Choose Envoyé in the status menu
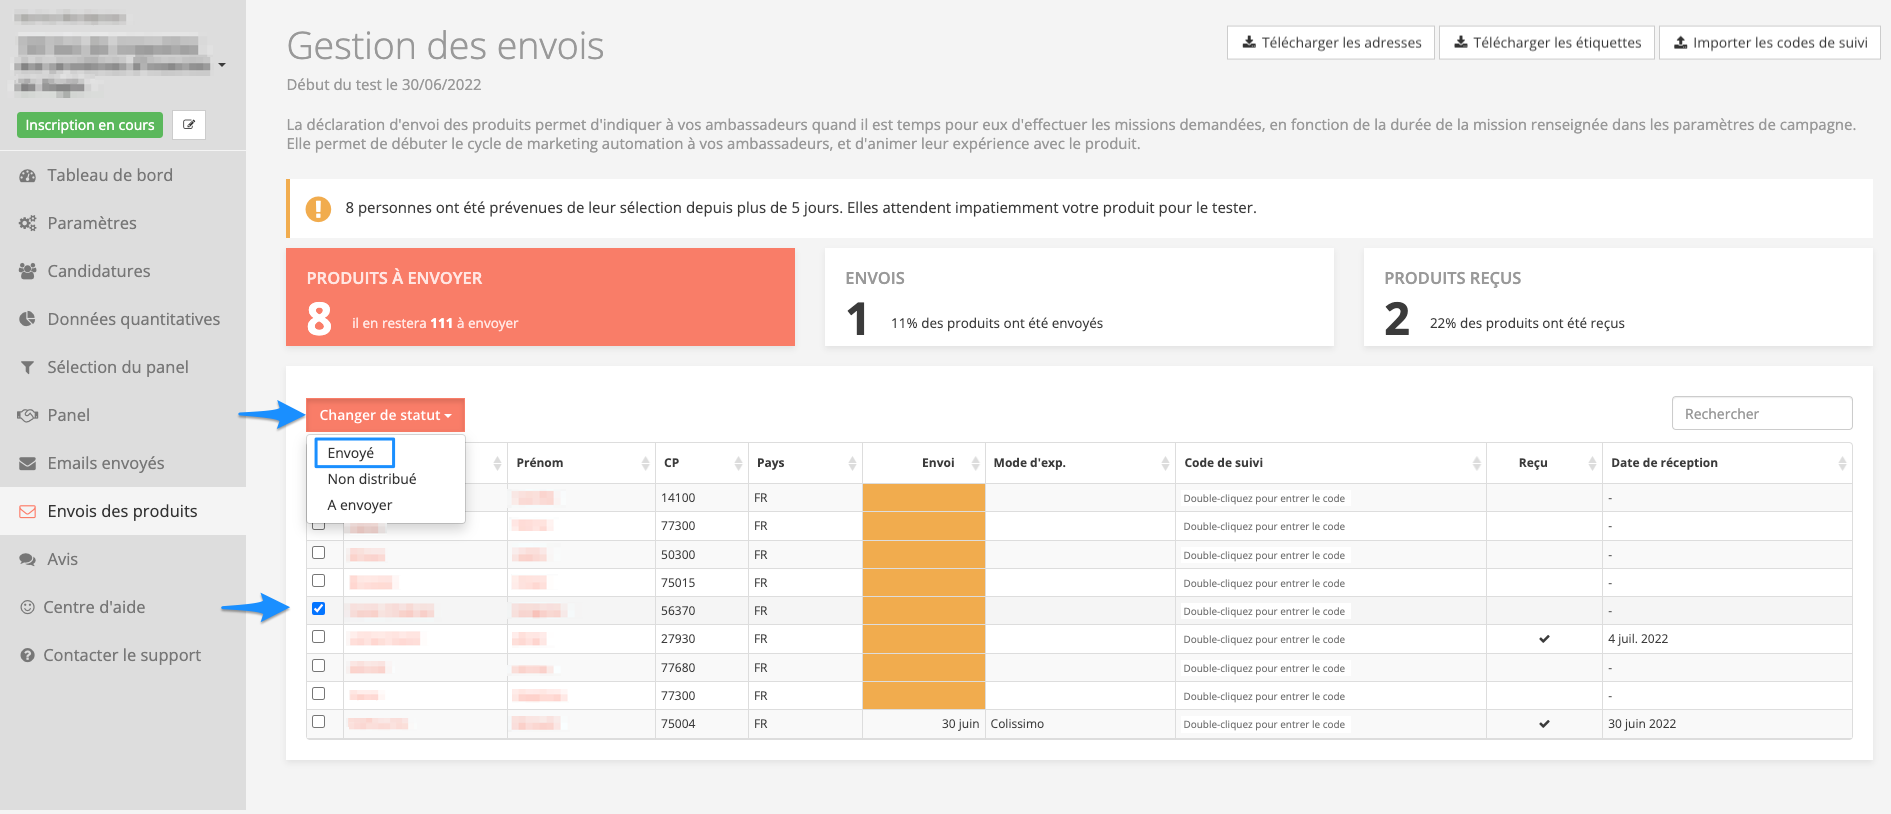Viewport: 1891px width, 814px height. (x=351, y=453)
